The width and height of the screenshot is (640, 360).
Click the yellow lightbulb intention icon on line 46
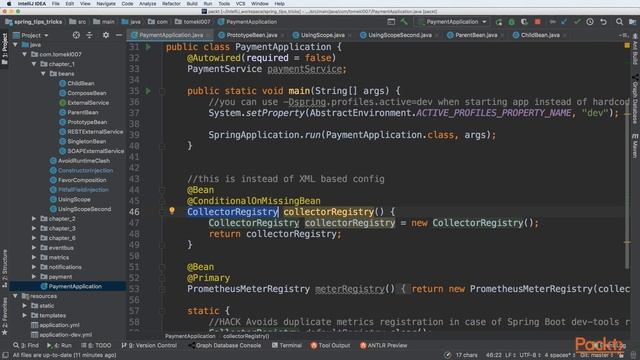tap(172, 211)
